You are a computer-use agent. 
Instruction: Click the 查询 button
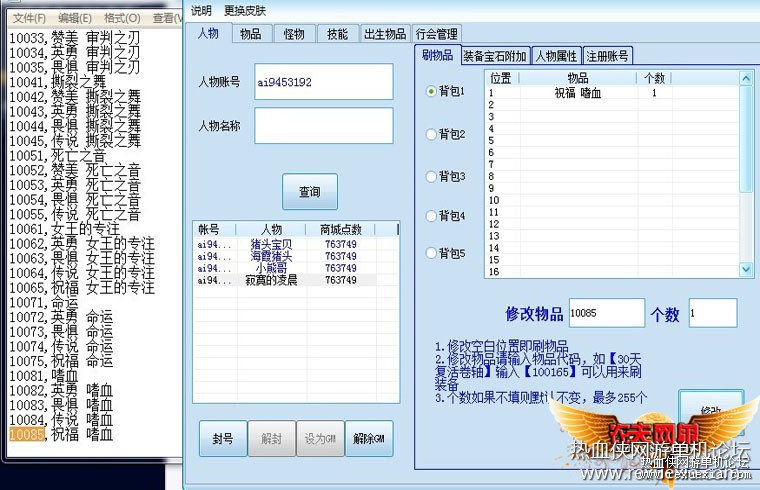pos(310,192)
